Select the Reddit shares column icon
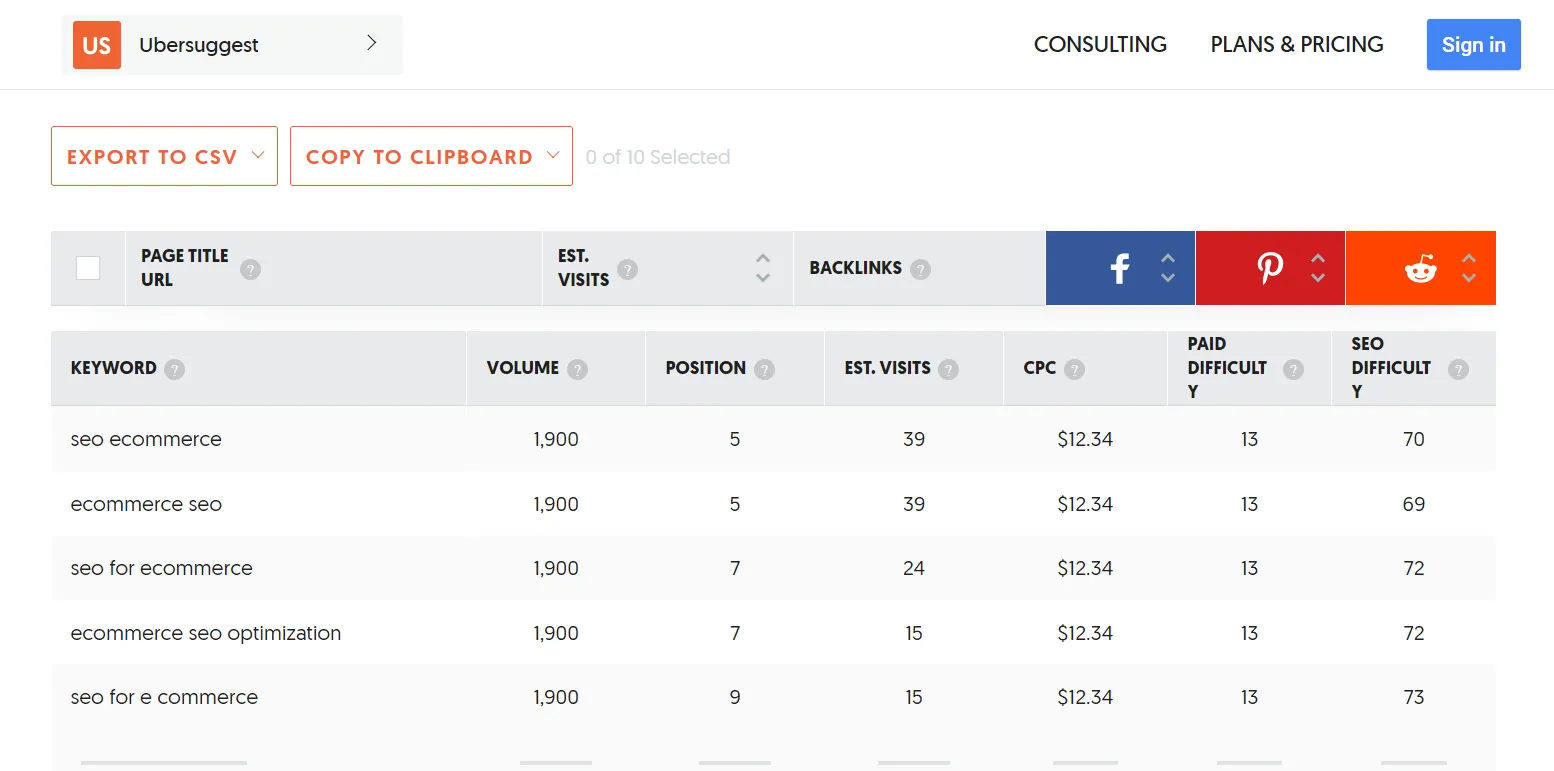 [x=1420, y=268]
